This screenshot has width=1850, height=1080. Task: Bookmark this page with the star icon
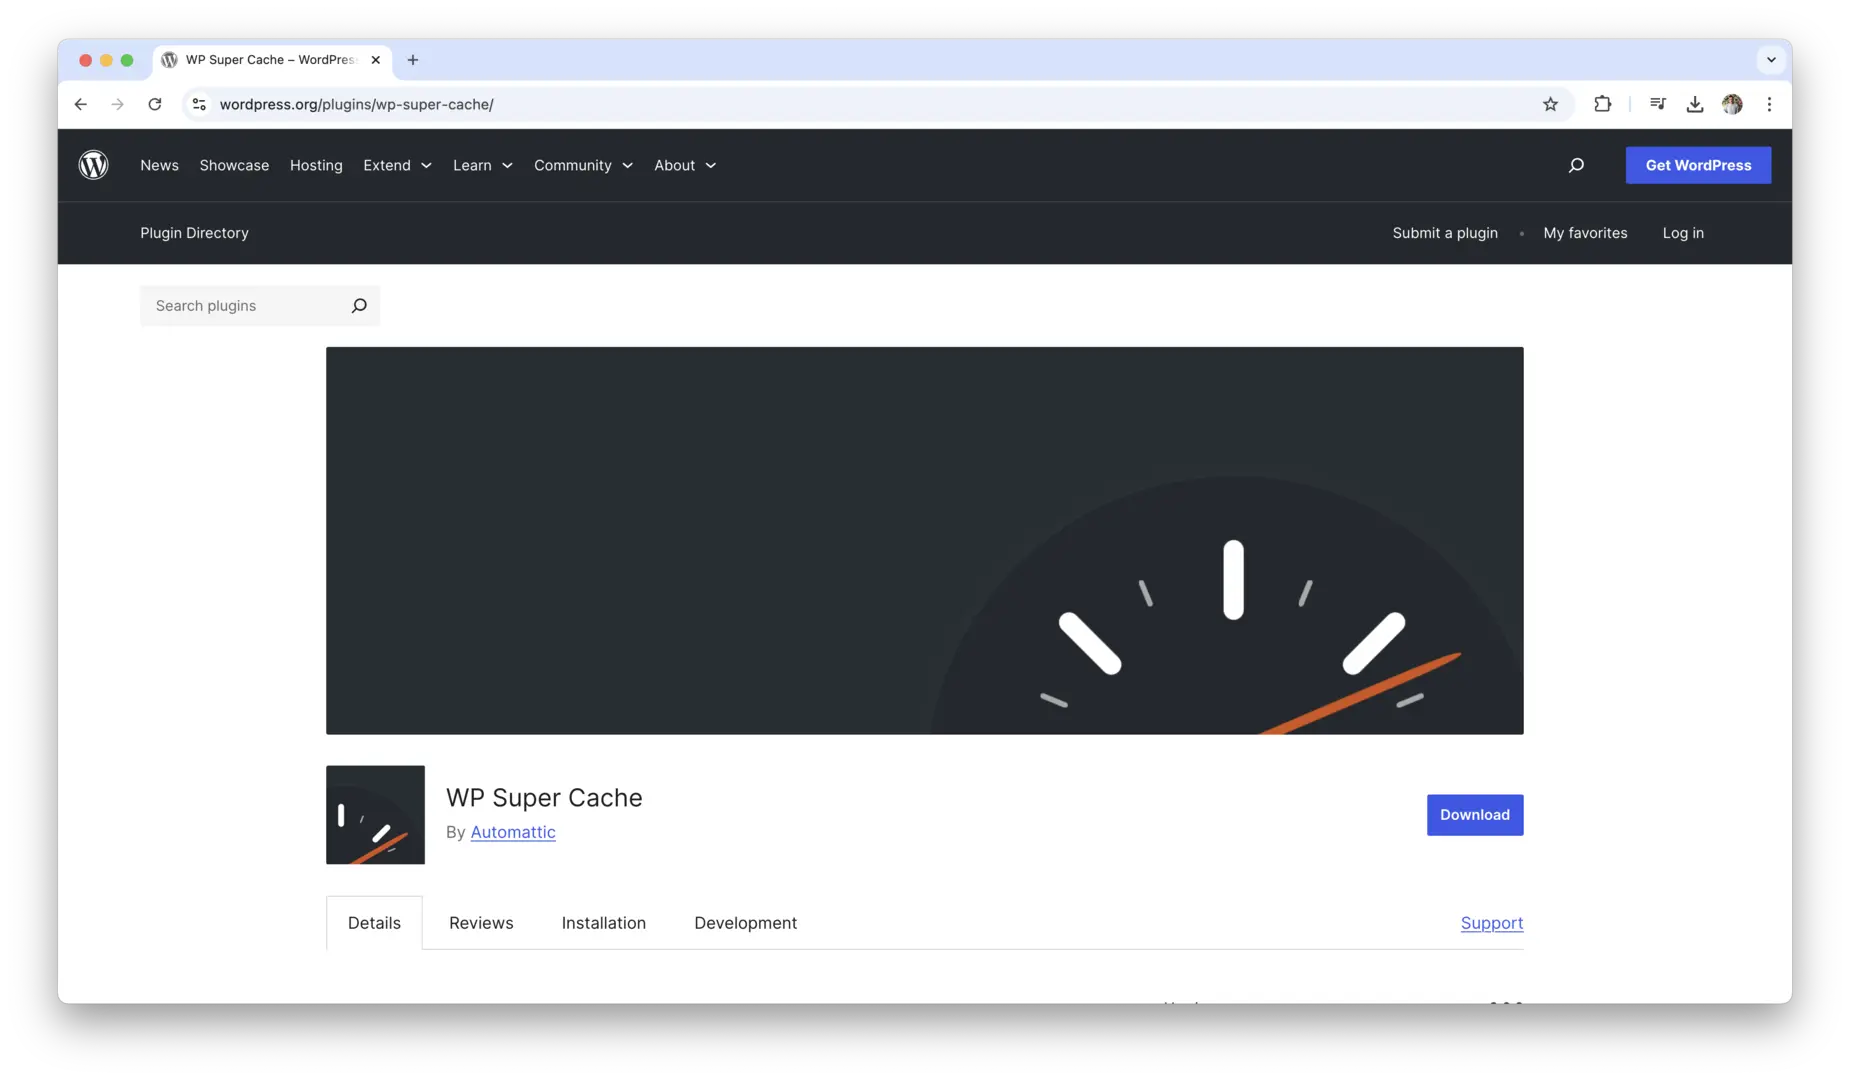point(1551,104)
